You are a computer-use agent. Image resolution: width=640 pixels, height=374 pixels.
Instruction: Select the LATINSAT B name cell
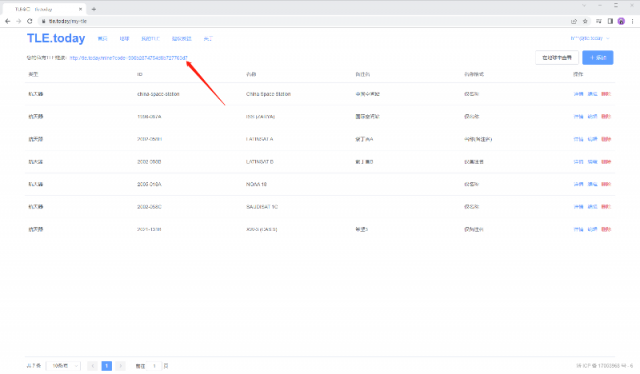coord(260,162)
